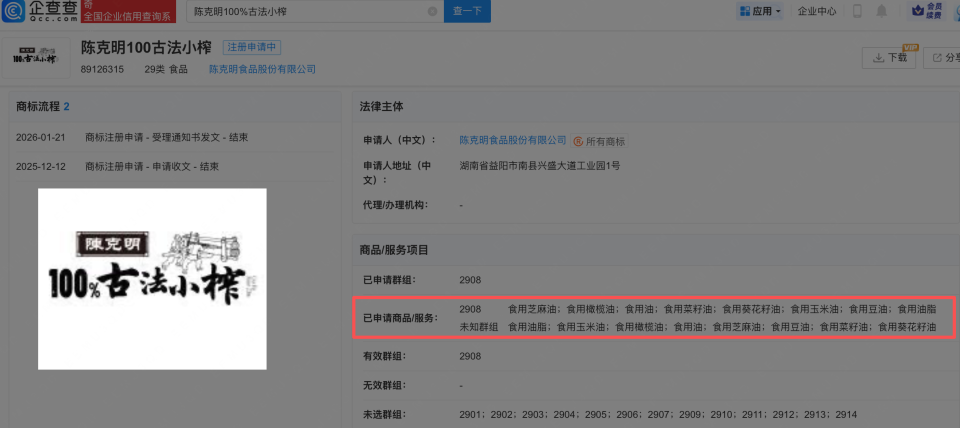Image resolution: width=960 pixels, height=428 pixels.
Task: Click the 注册申请中 status tag
Action: [252, 47]
